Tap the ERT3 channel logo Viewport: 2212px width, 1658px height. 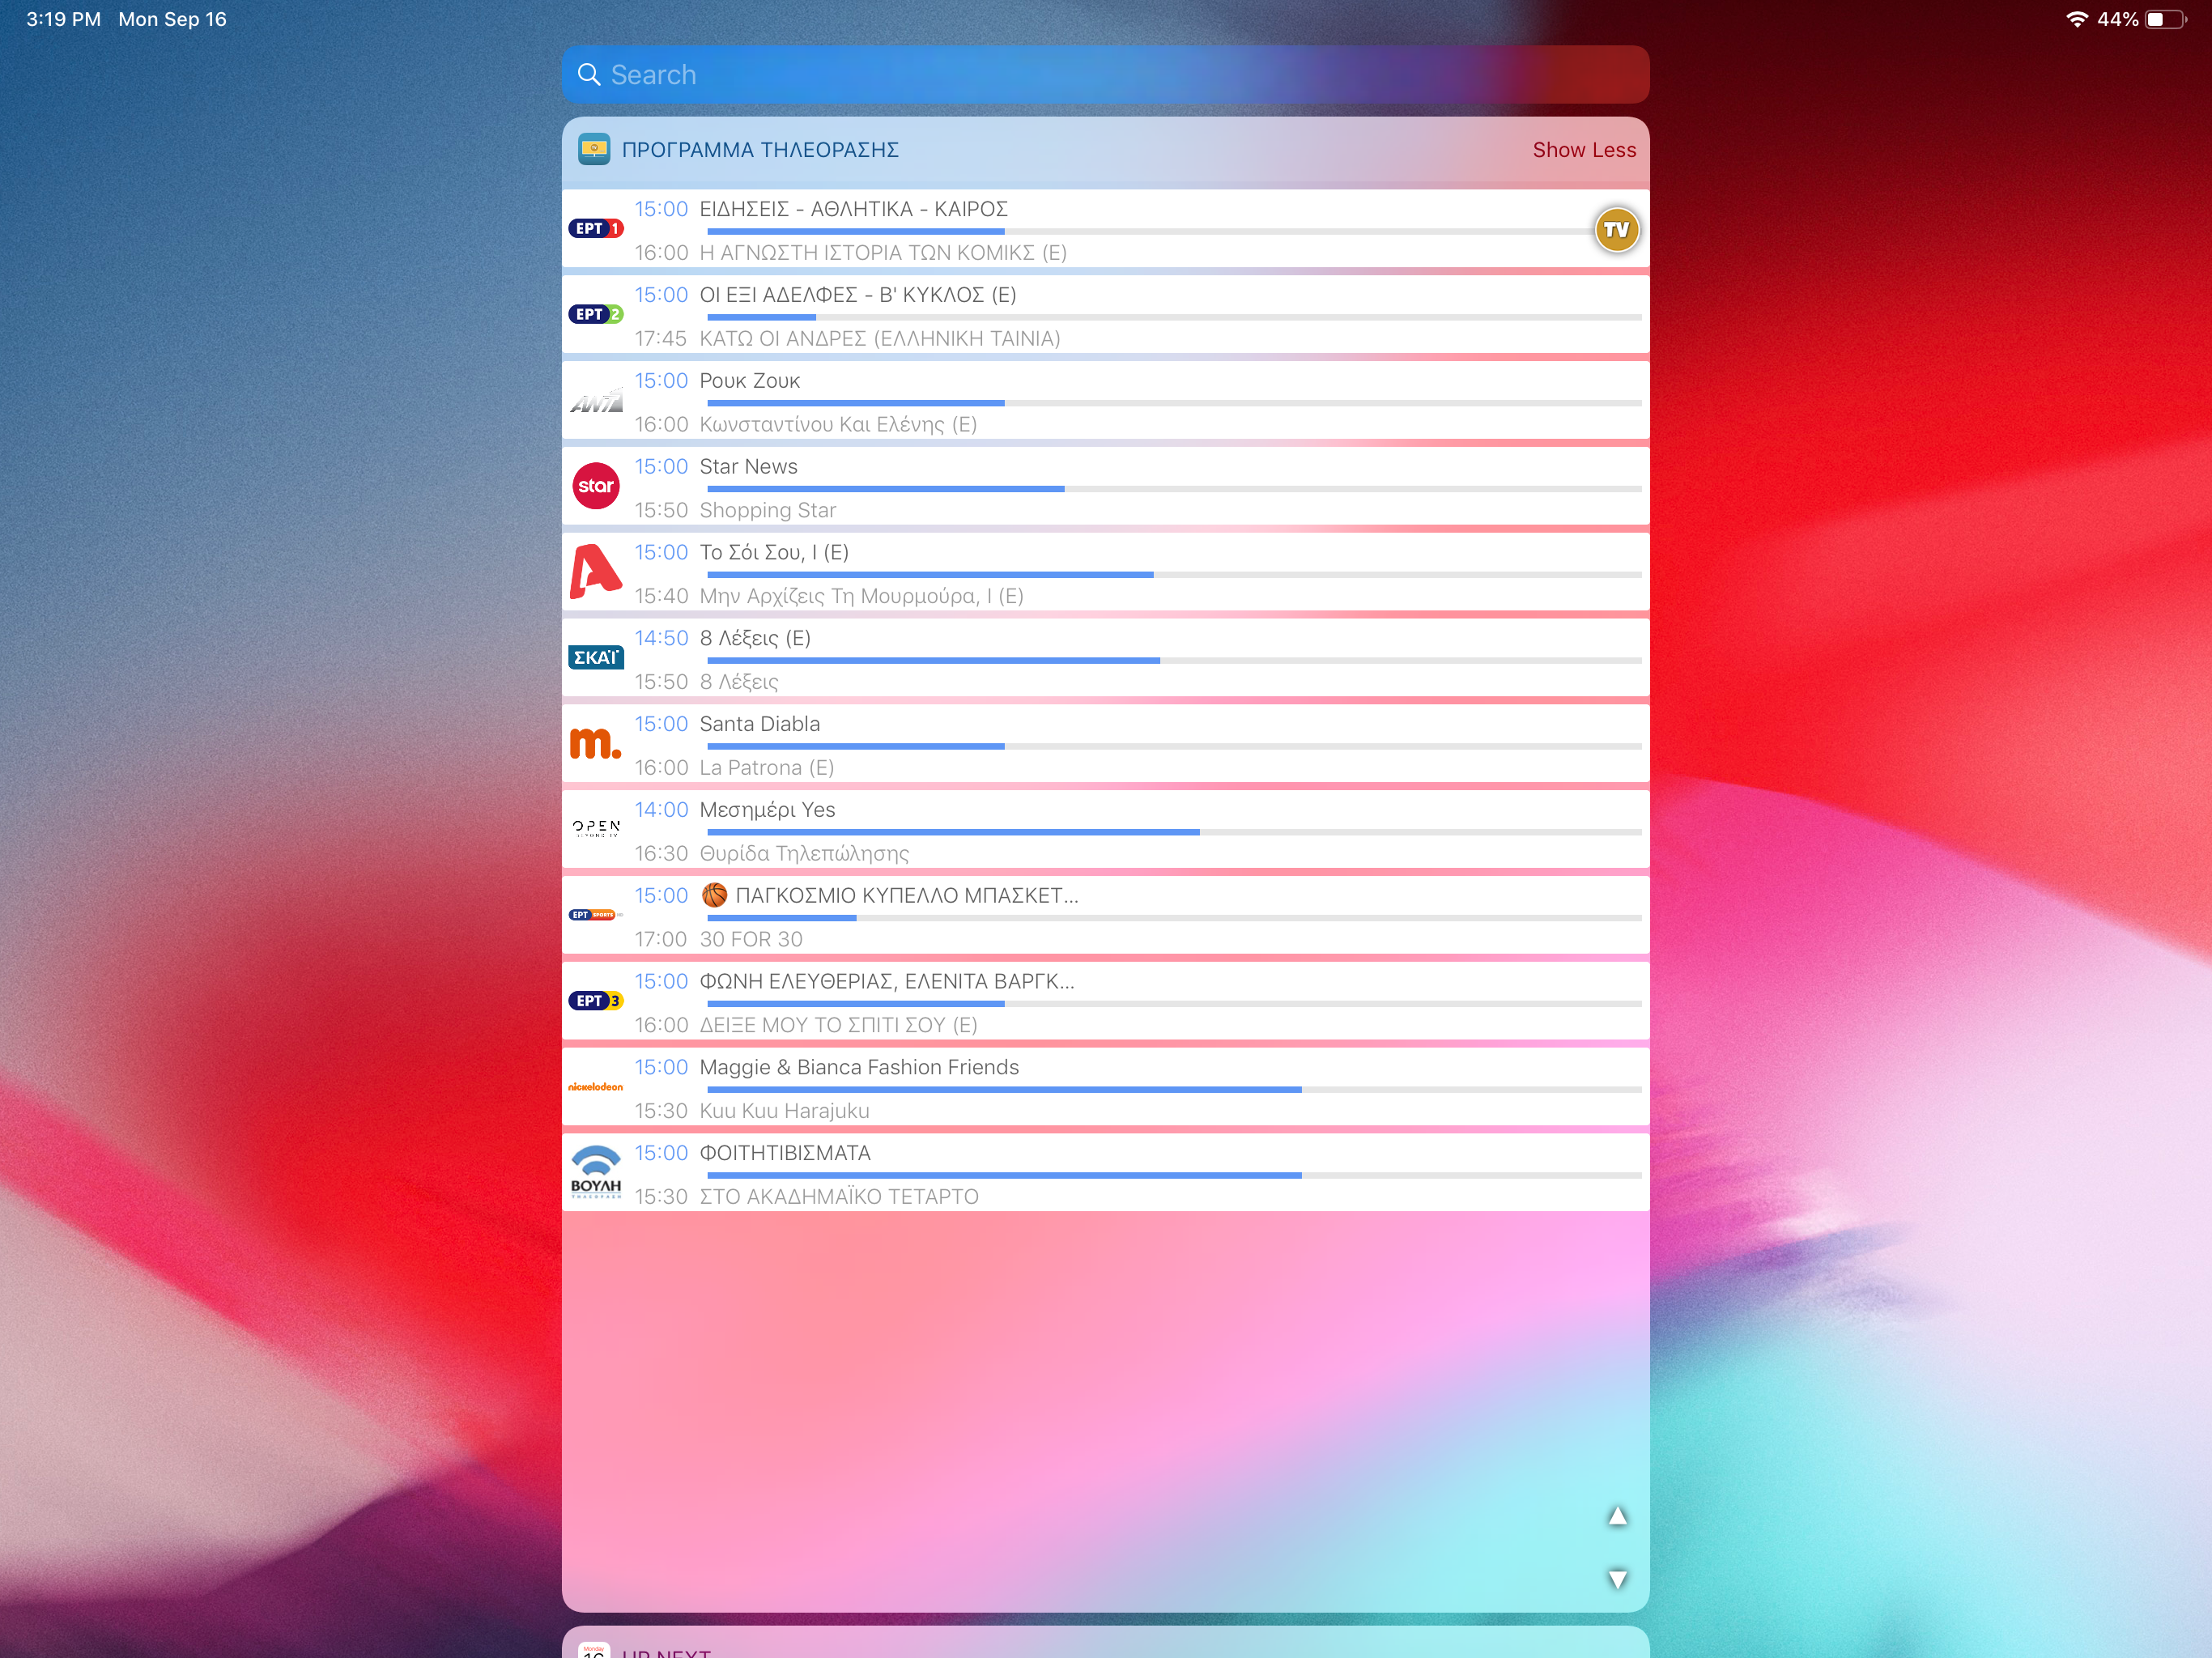(596, 1001)
